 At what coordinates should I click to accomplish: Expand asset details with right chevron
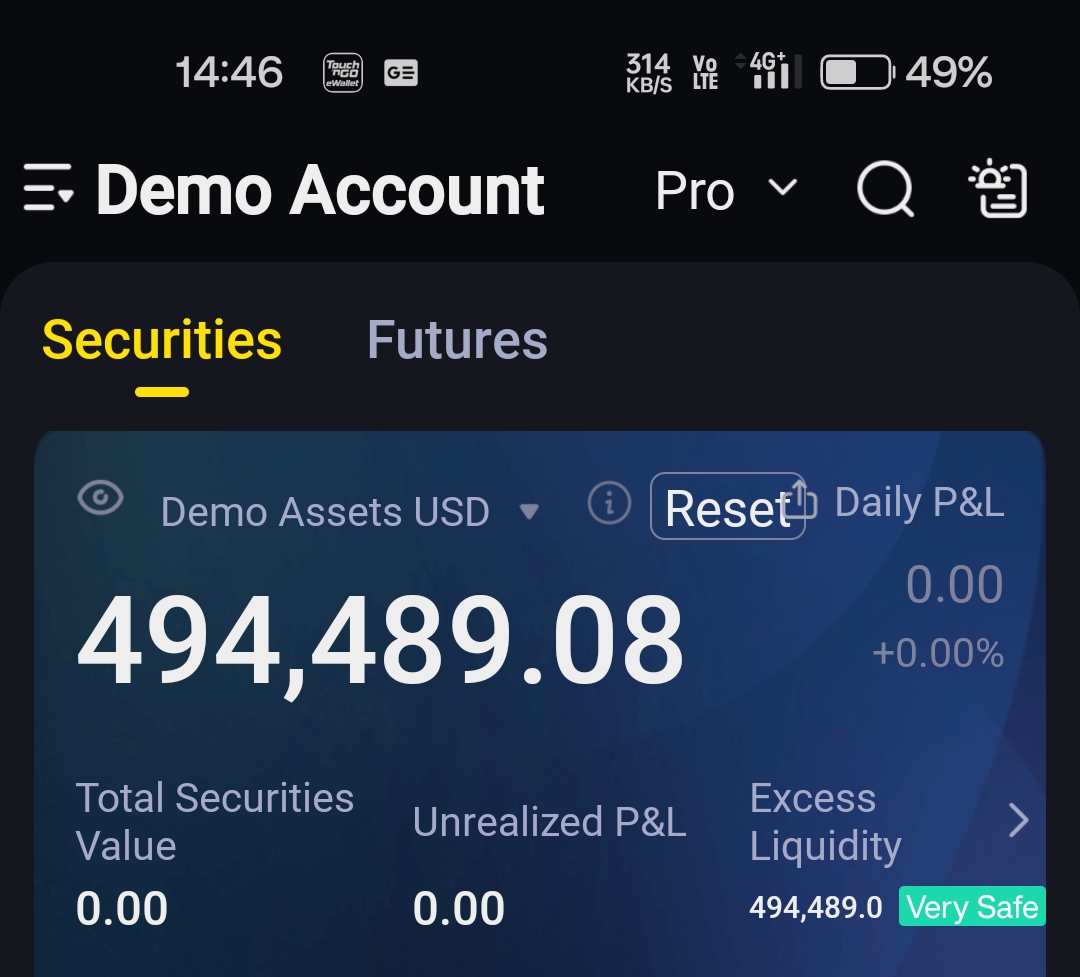(x=1018, y=820)
